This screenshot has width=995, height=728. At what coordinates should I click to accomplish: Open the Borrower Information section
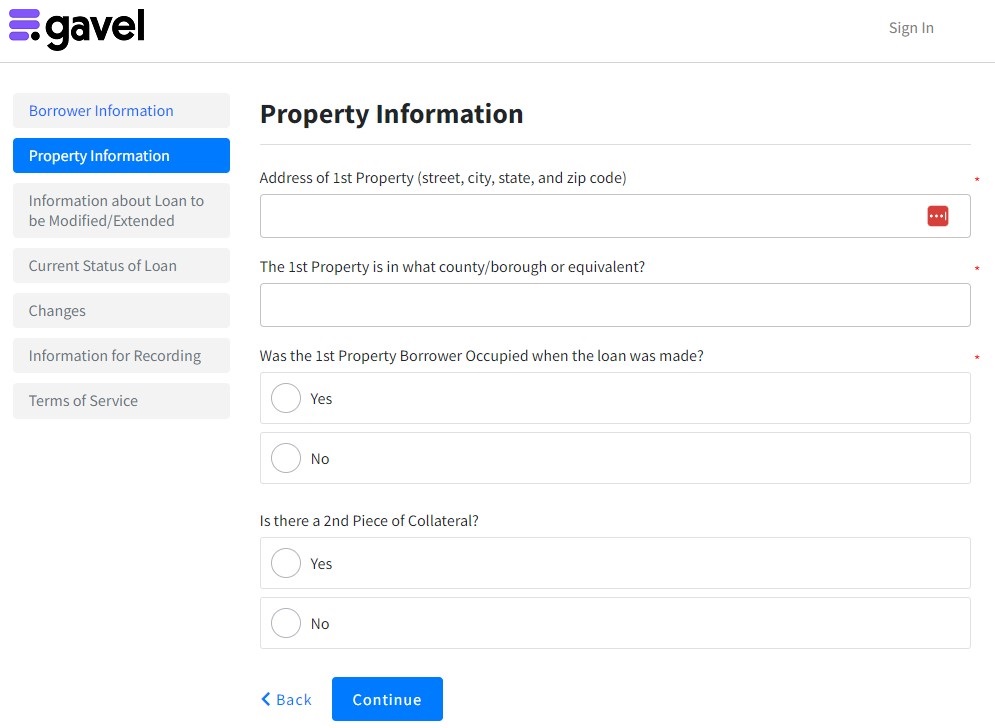pyautogui.click(x=121, y=111)
